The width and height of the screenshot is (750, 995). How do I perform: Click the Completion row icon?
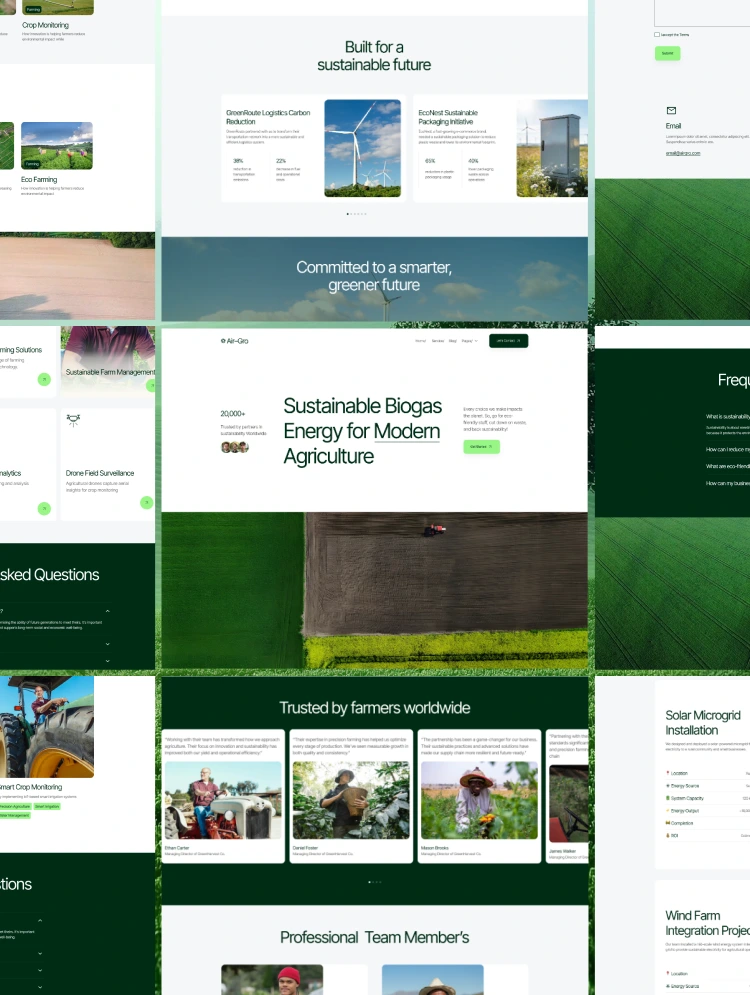tap(668, 823)
